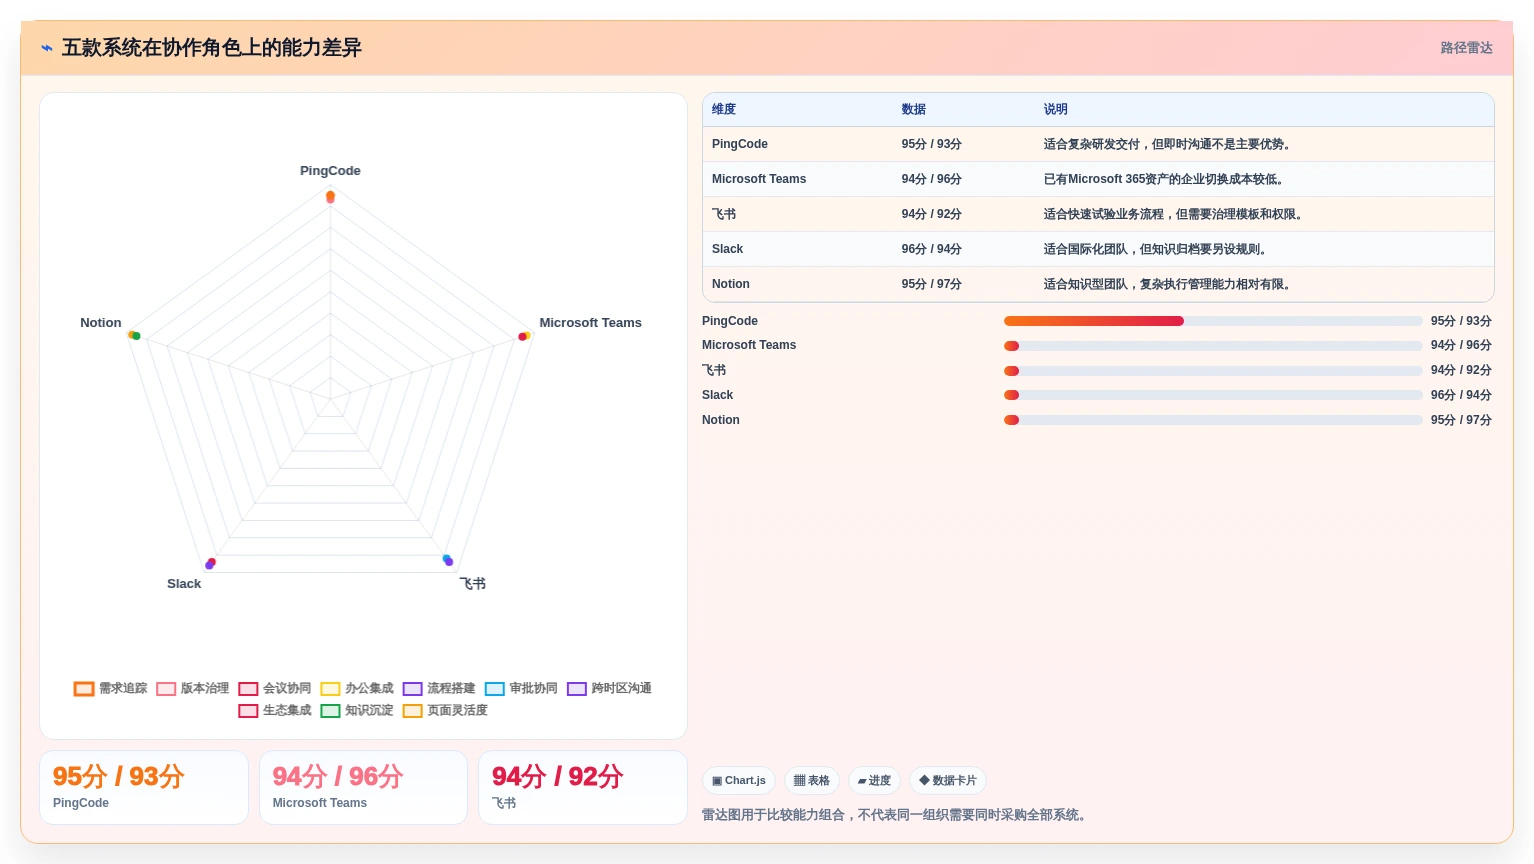Toggle 版本治理 legend swatch
The image size is (1534, 864).
click(166, 689)
